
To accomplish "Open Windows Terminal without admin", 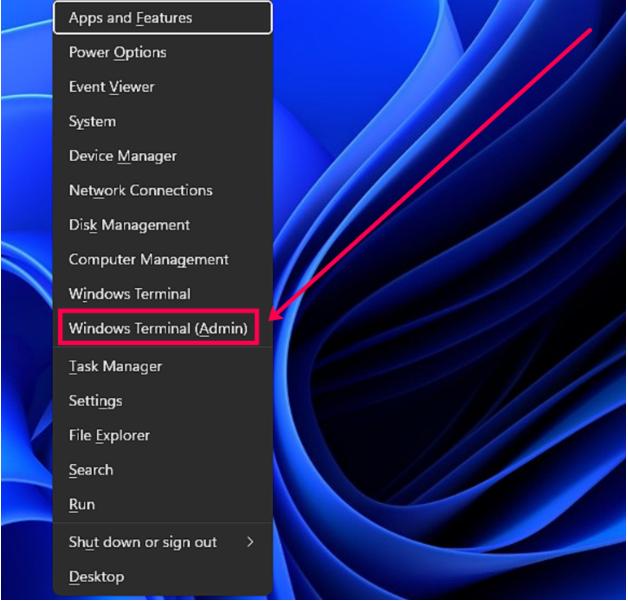I will tap(163, 293).
